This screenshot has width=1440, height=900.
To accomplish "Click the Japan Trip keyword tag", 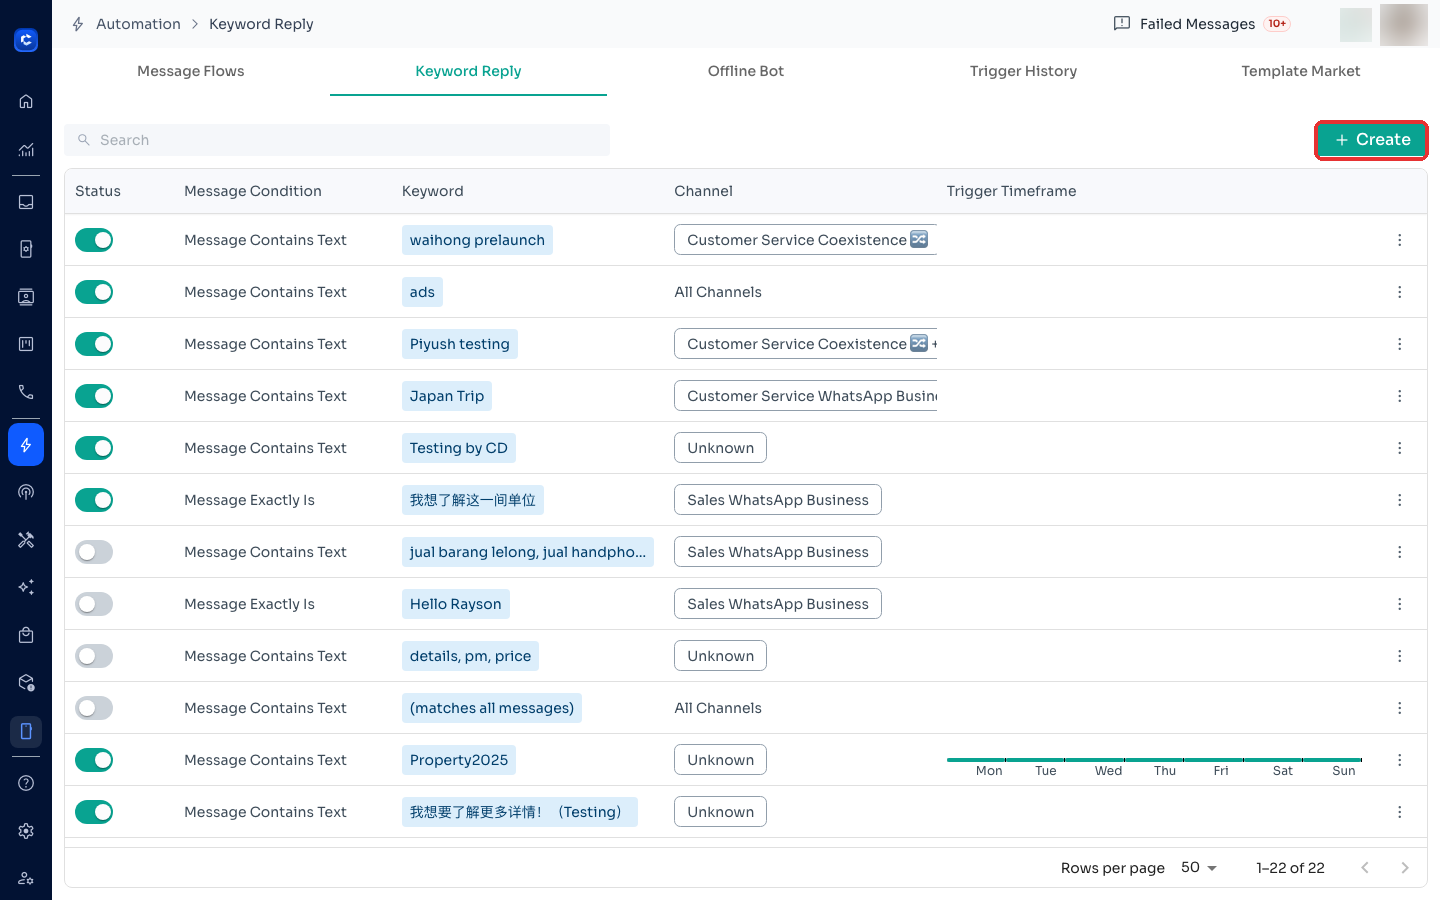I will [447, 396].
